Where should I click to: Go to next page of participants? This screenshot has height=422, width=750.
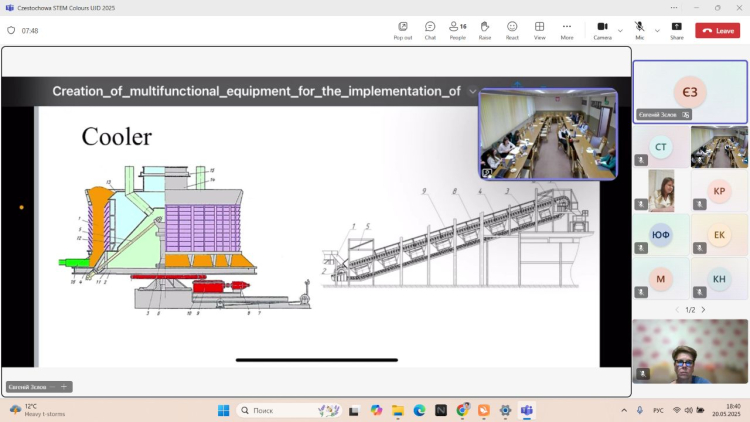click(x=703, y=310)
